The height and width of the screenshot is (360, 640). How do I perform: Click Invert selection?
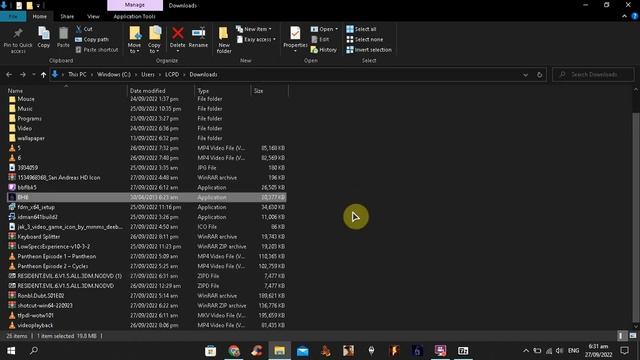pyautogui.click(x=369, y=50)
